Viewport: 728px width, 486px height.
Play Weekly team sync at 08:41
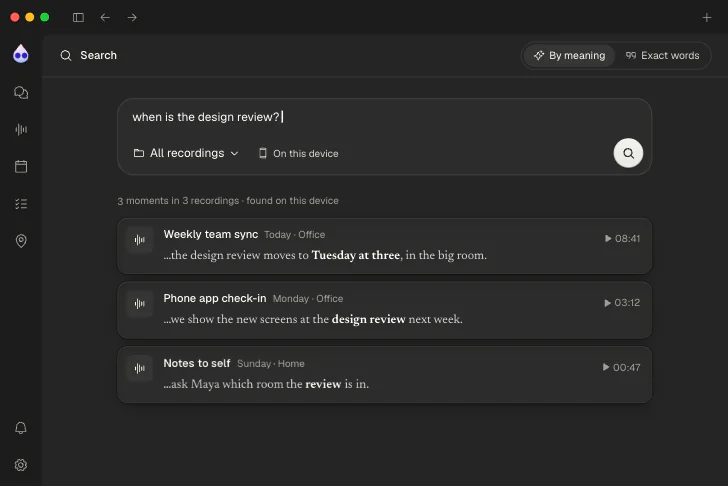(622, 239)
